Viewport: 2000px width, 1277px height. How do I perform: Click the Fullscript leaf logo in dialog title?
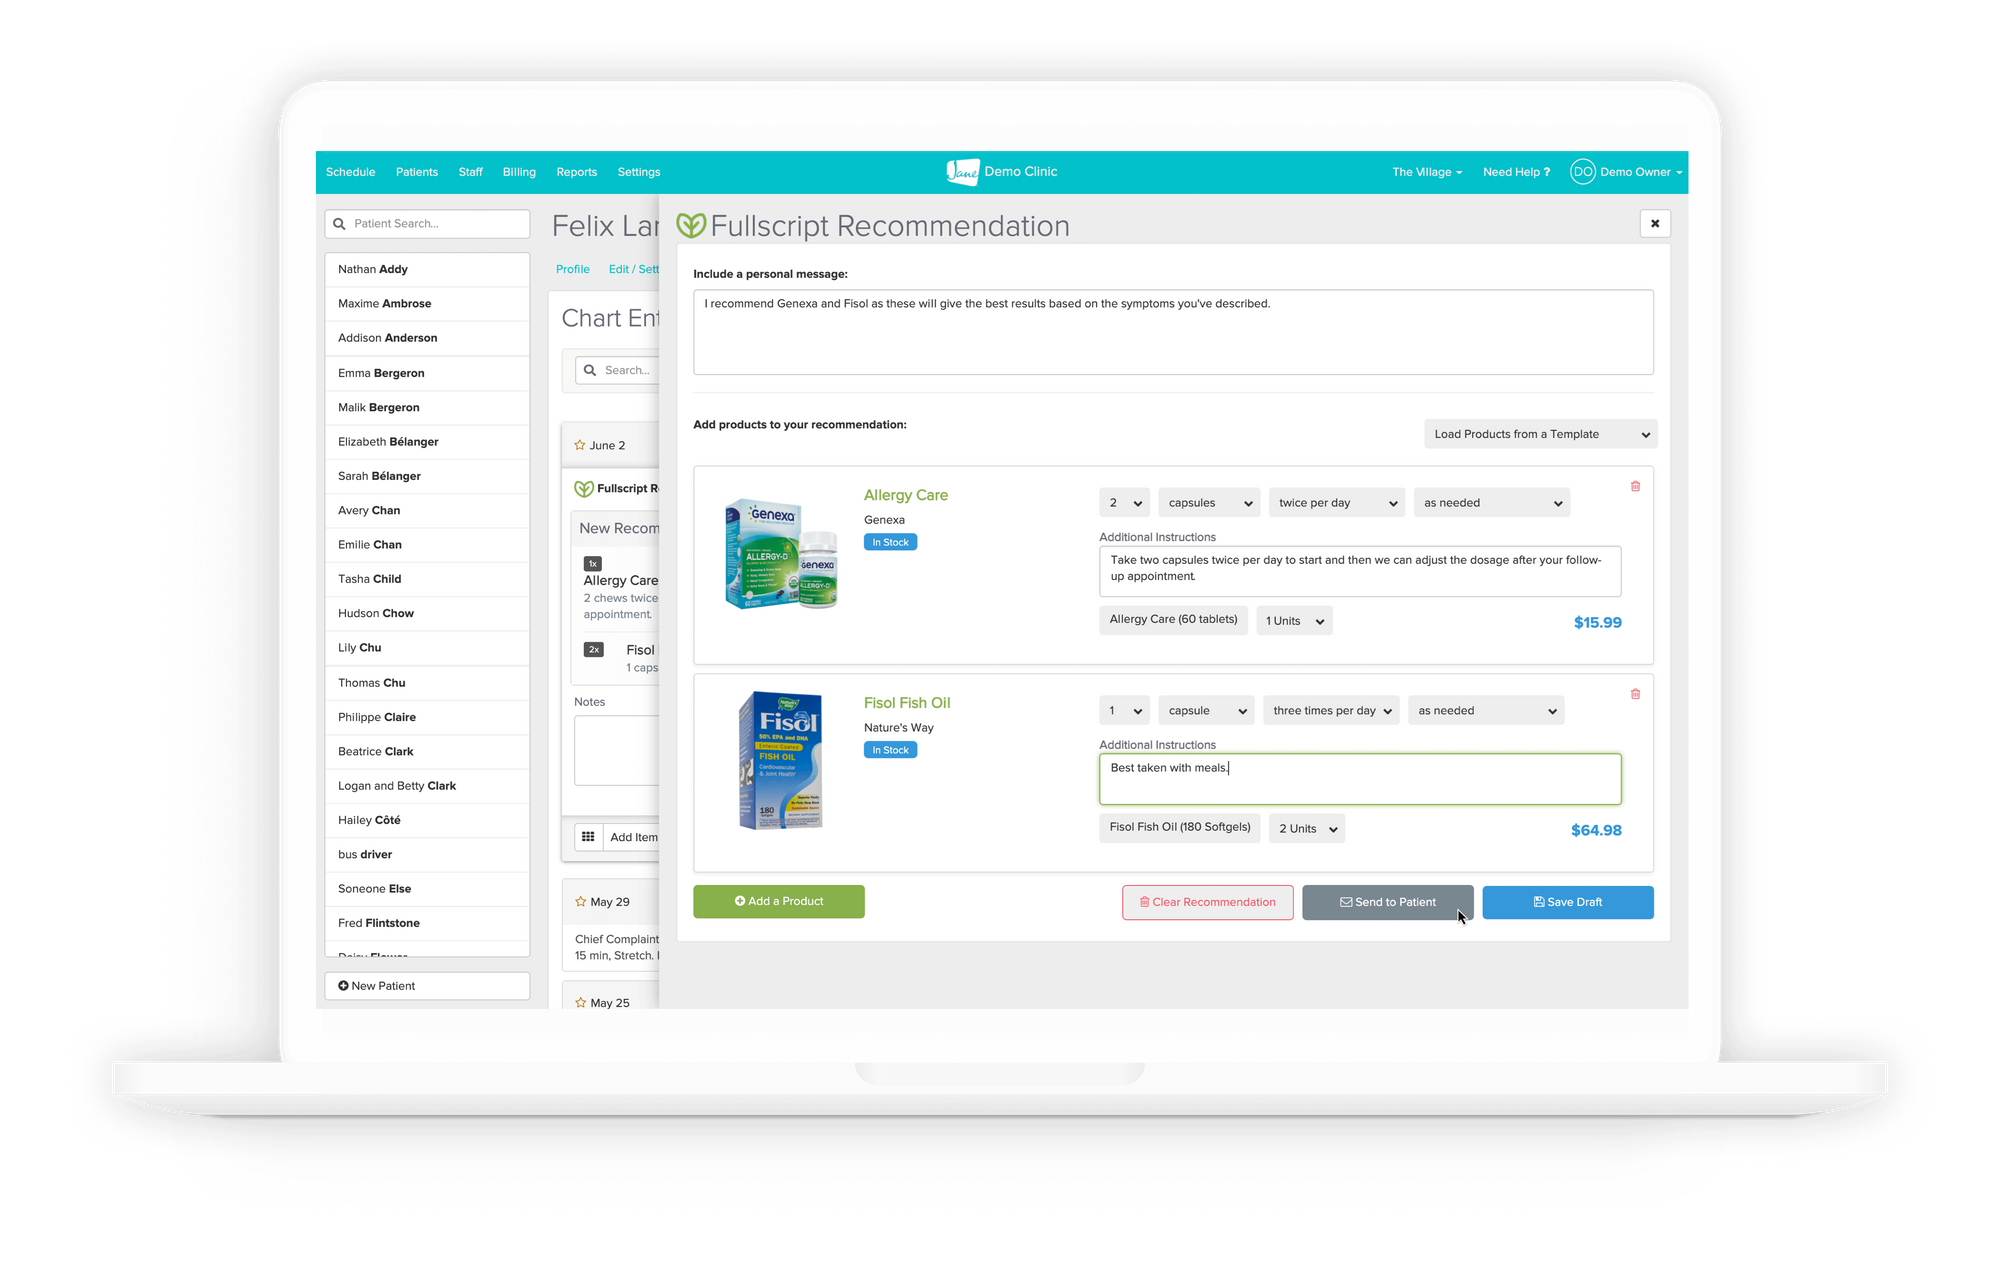pyautogui.click(x=691, y=226)
